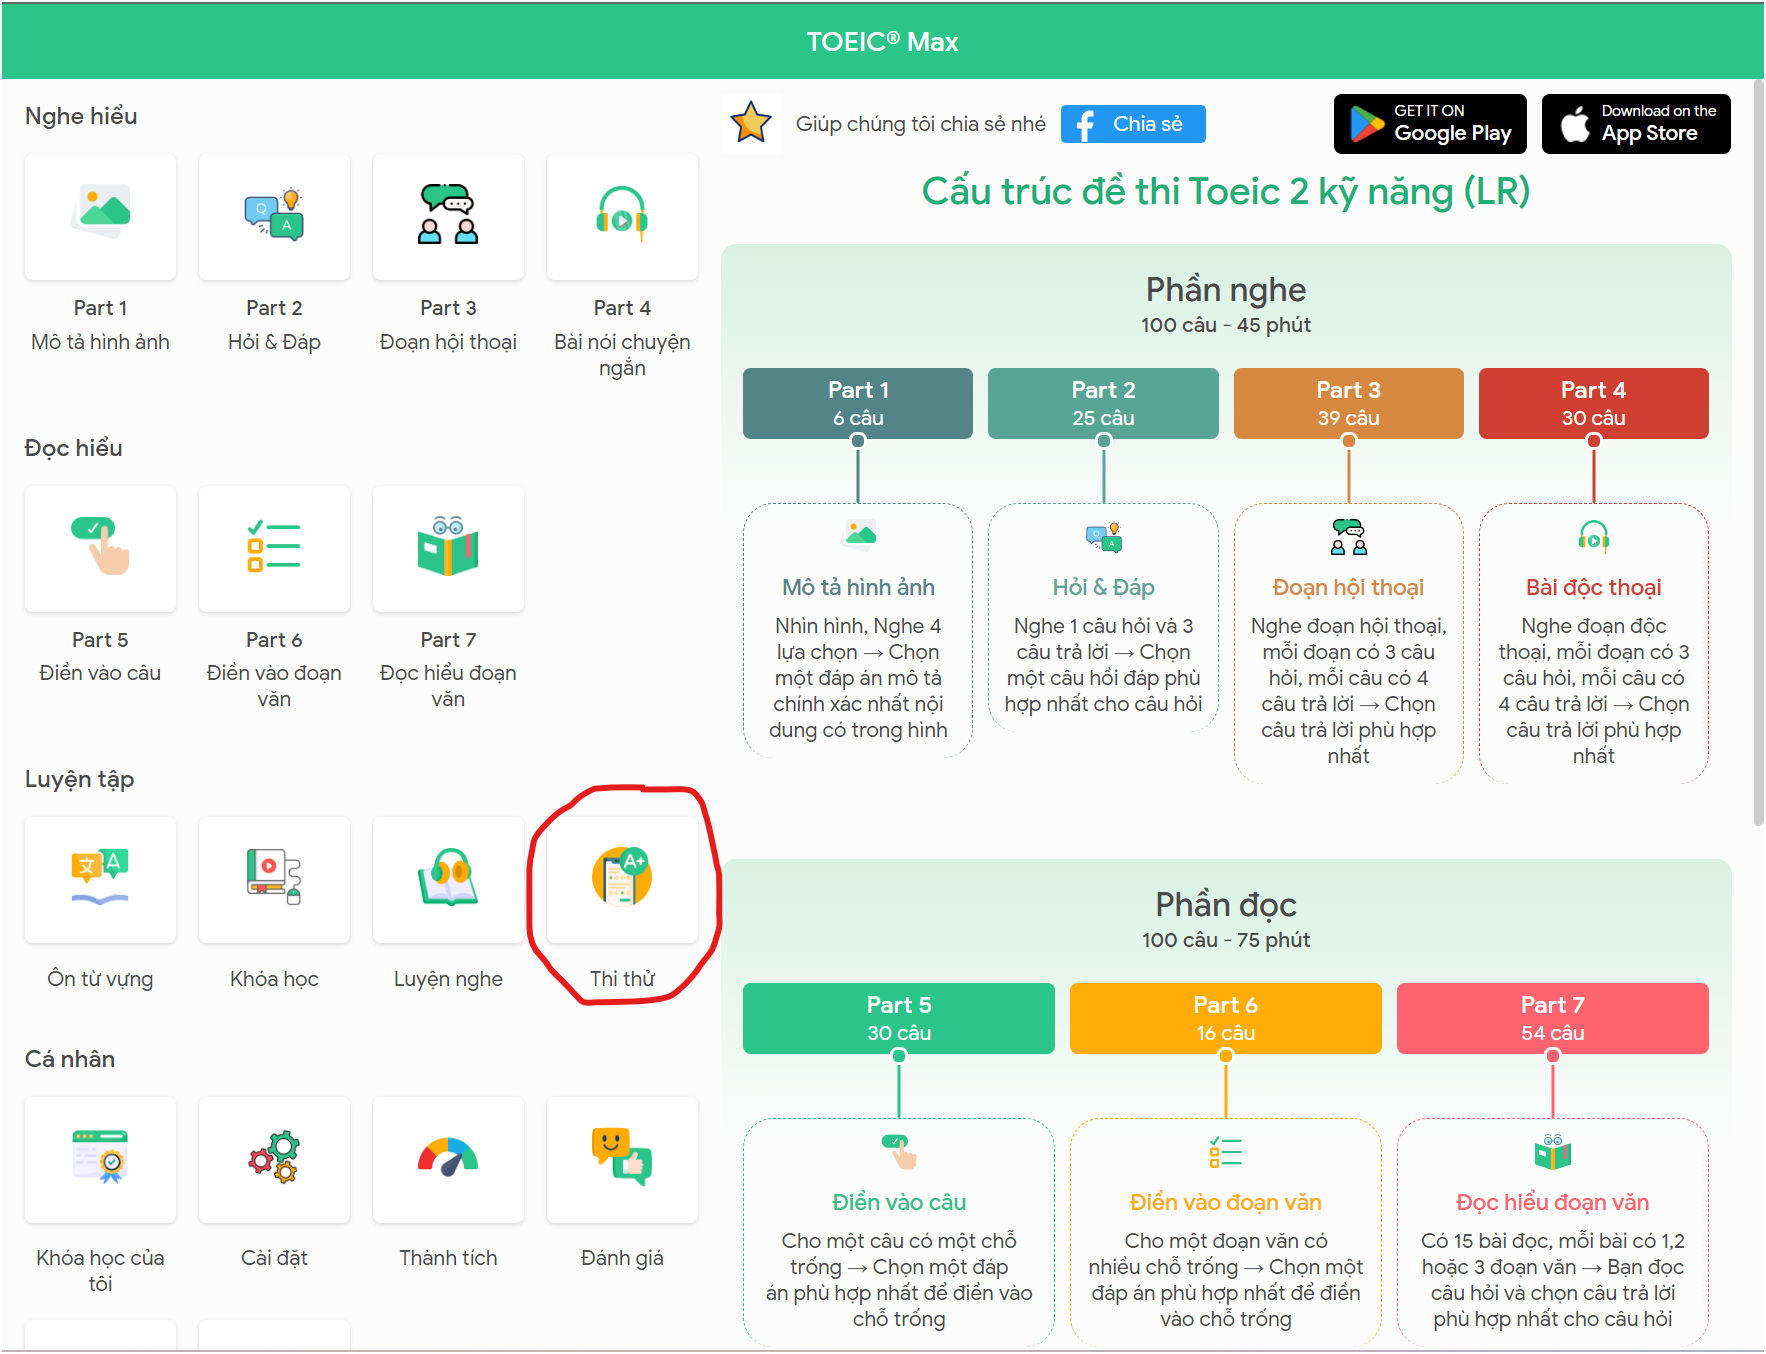This screenshot has height=1354, width=1766.
Task: Select the Part 5 30 câu header block
Action: [899, 1018]
